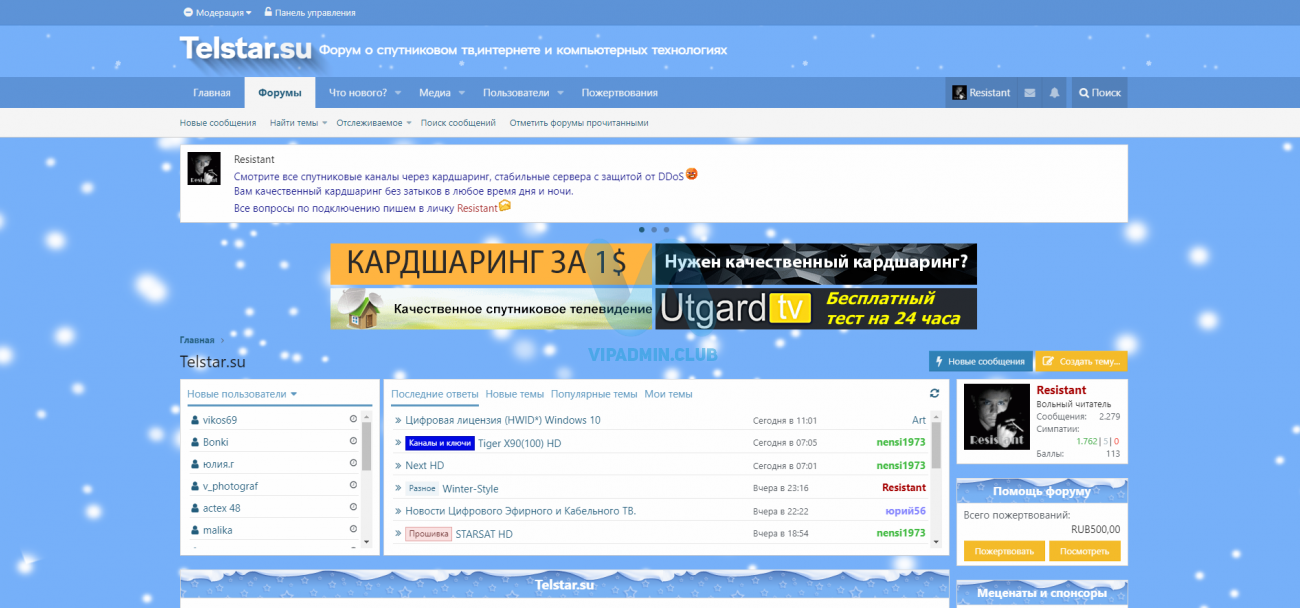Click Главная in the breadcrumb

(197, 340)
